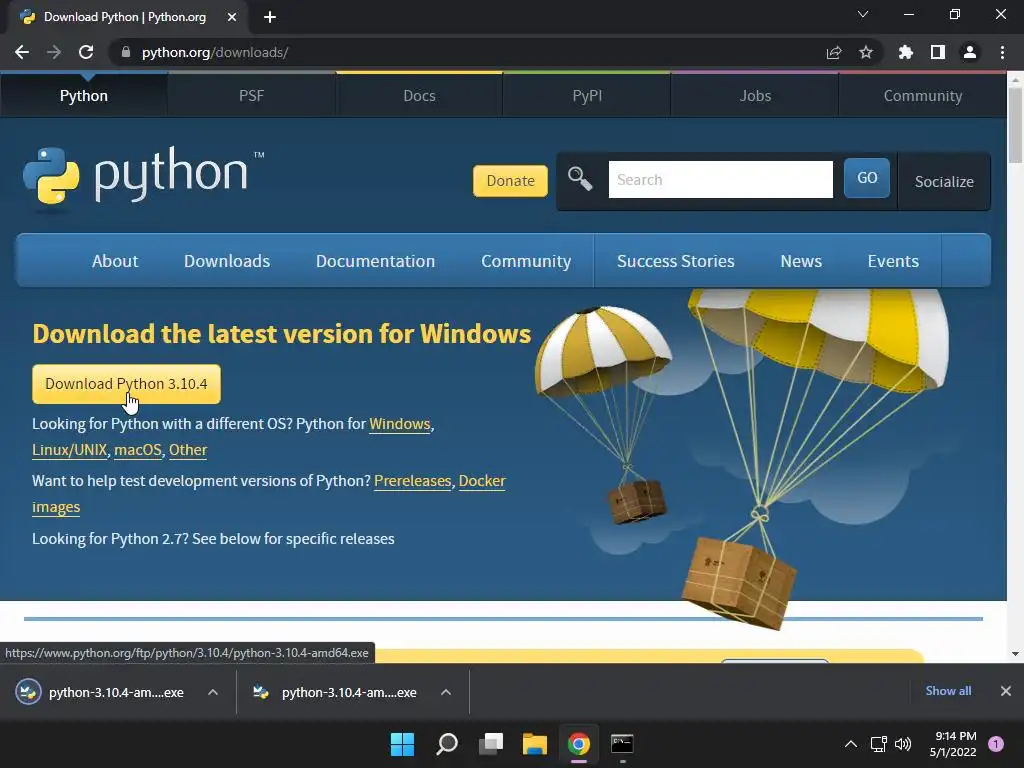Click the Prereleases link
Viewport: 1024px width, 768px height.
pos(412,481)
